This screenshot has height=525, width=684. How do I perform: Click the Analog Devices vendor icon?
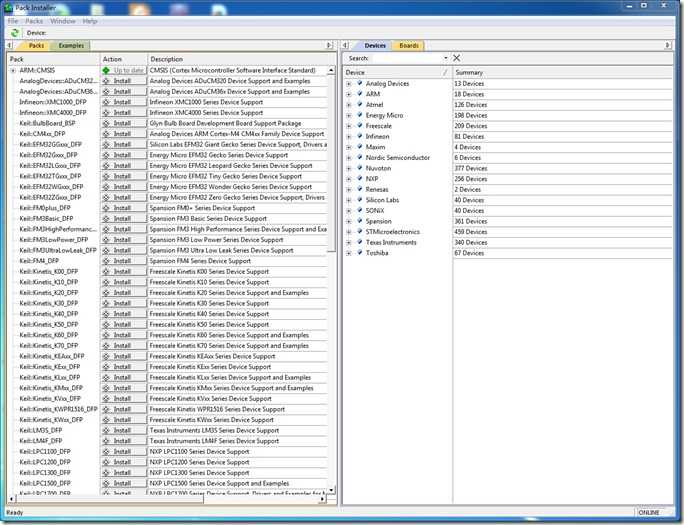[x=360, y=83]
